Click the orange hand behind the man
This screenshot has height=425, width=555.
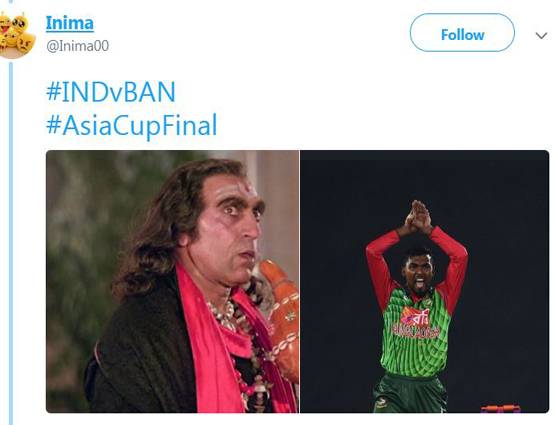click(281, 311)
